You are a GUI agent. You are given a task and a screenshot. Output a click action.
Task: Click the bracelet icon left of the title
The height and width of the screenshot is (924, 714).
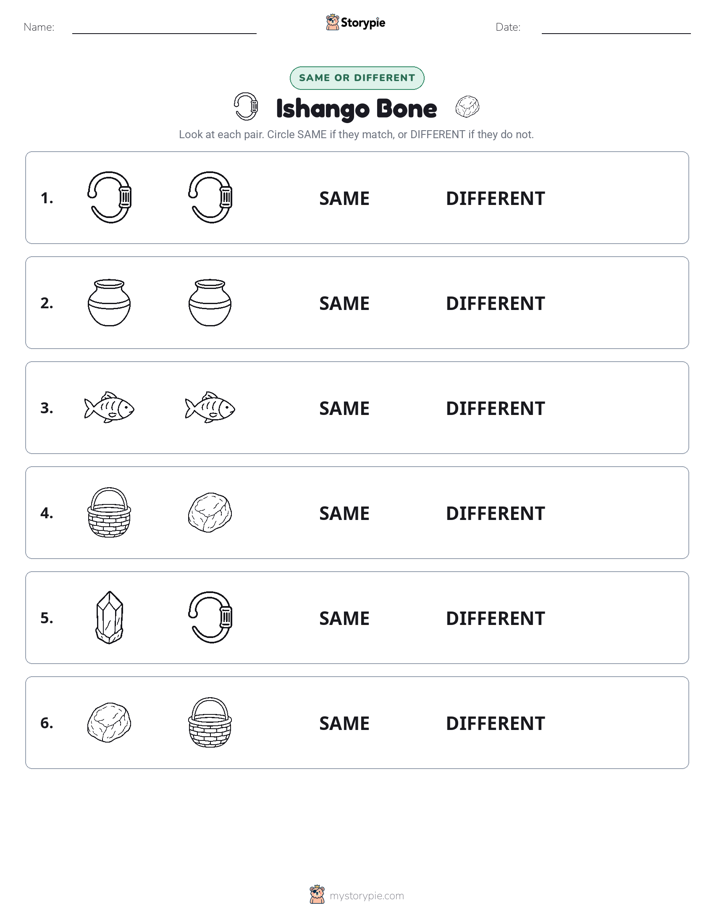(246, 107)
